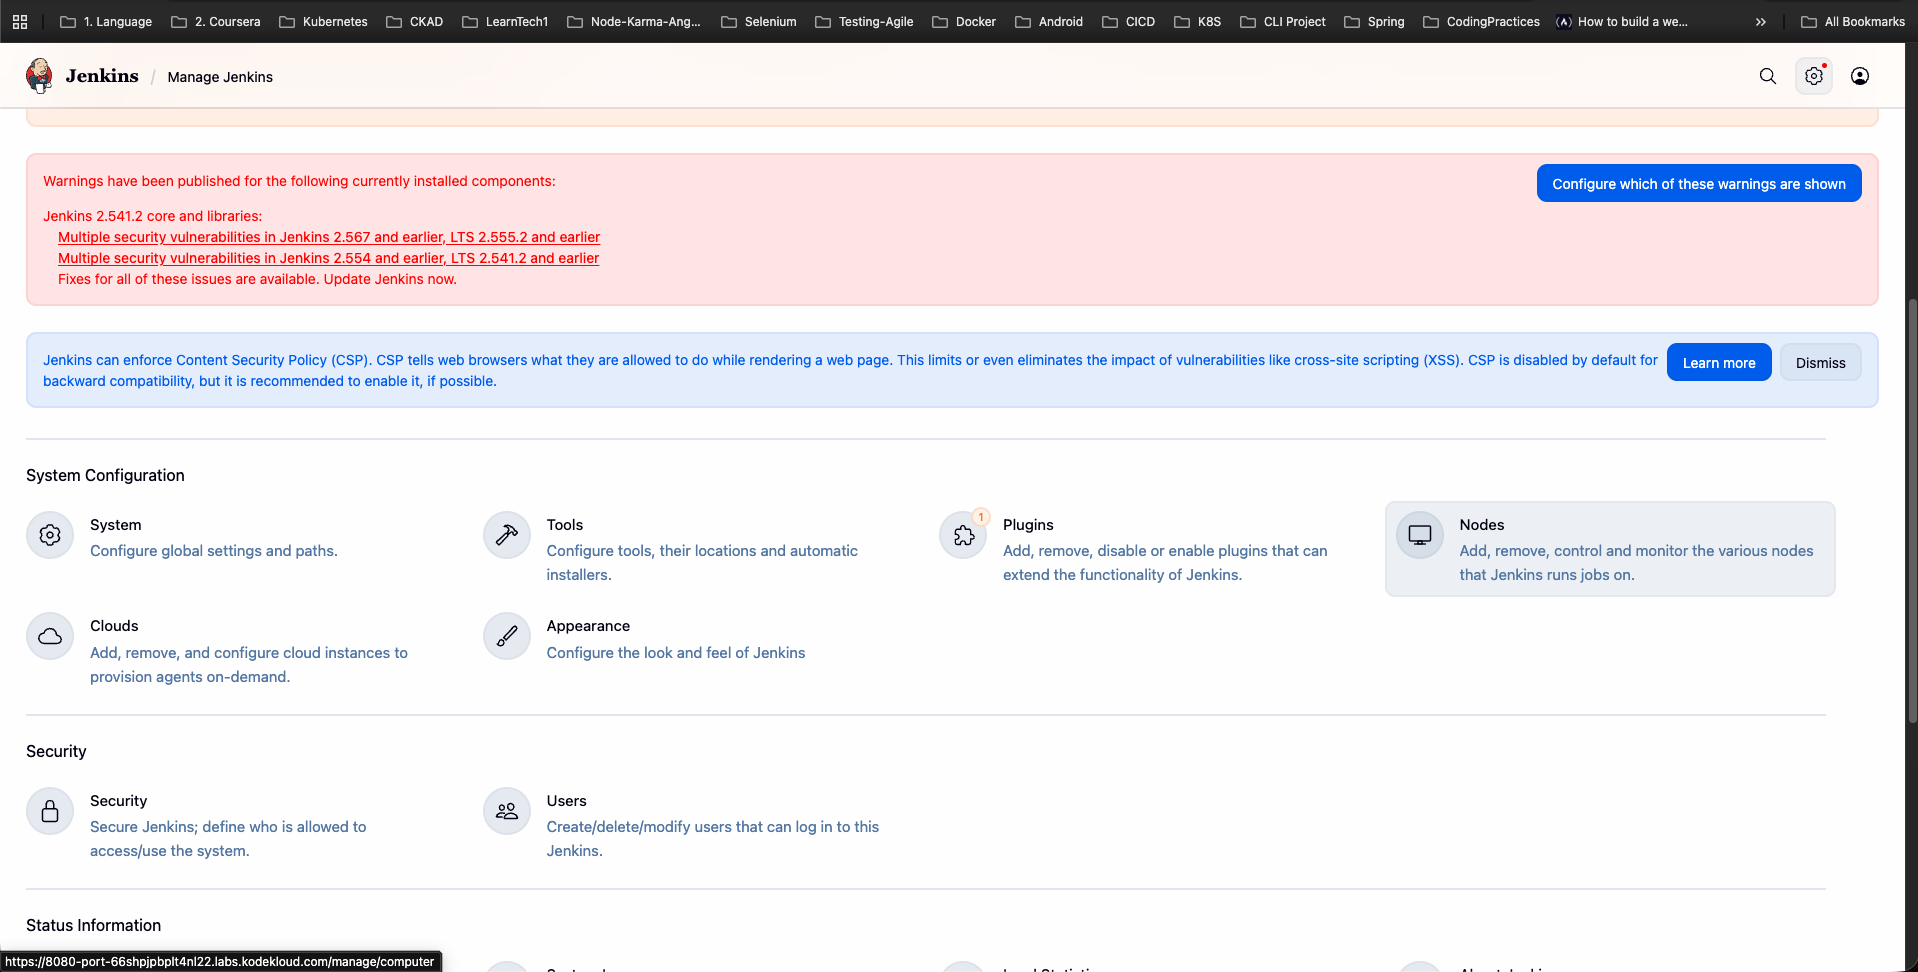Open the Android bookmark folder
The width and height of the screenshot is (1918, 972).
(1049, 21)
